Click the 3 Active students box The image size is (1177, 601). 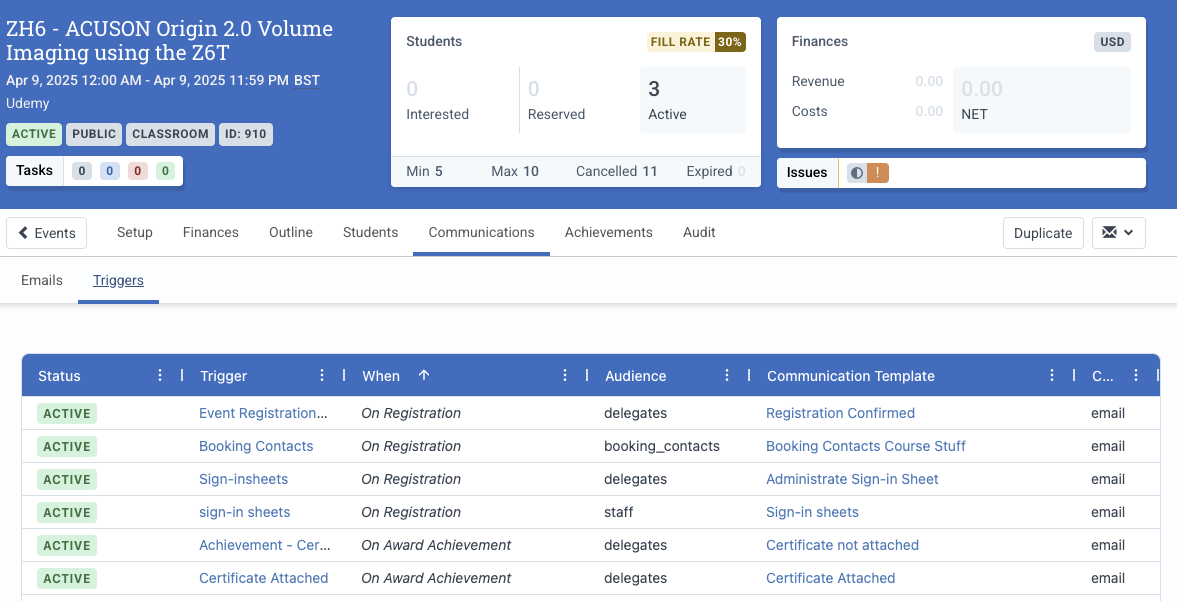[x=693, y=100]
